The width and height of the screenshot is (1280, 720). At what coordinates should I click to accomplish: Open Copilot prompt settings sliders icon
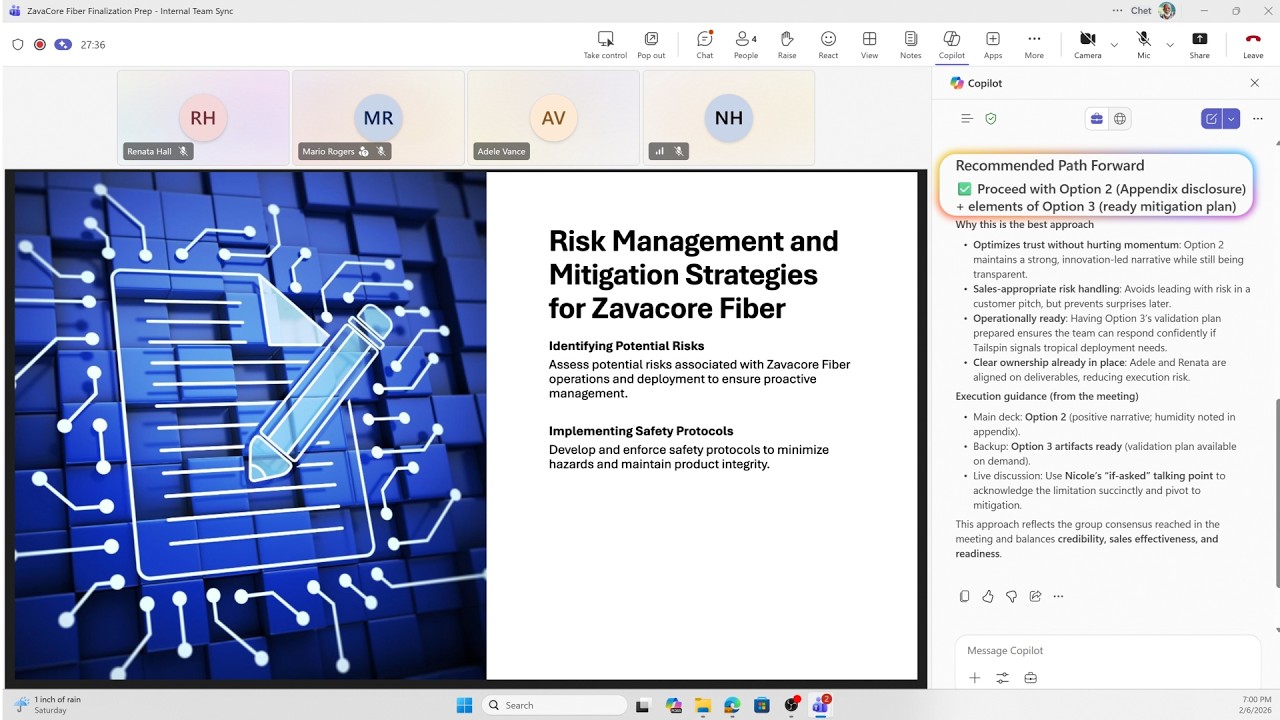[1003, 678]
